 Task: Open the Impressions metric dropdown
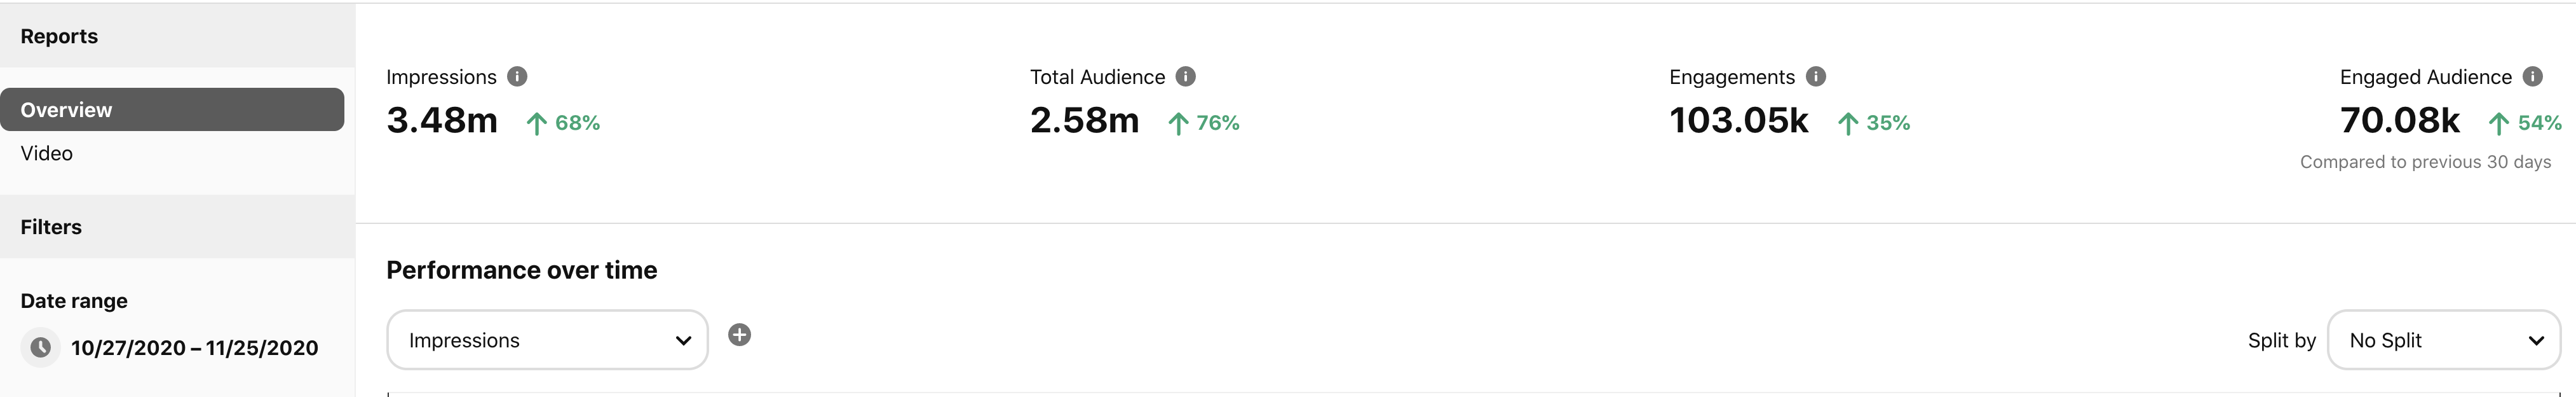[x=547, y=340]
